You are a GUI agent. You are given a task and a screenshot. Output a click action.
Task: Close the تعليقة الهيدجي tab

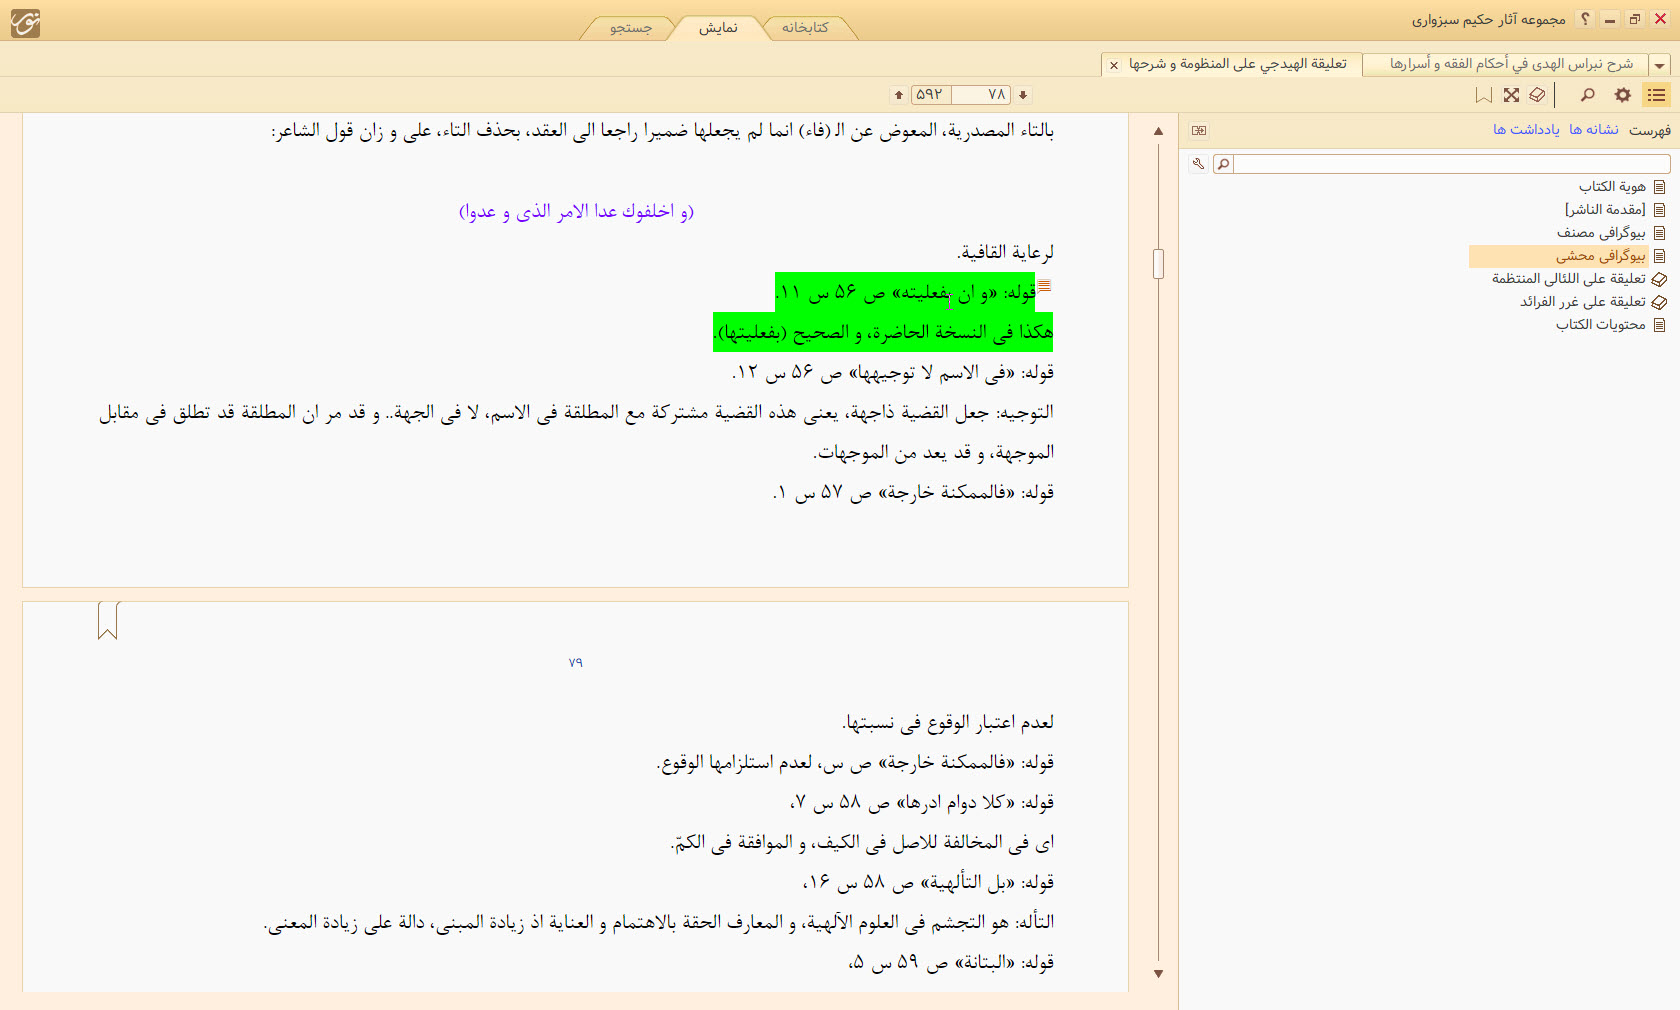[x=1114, y=65]
